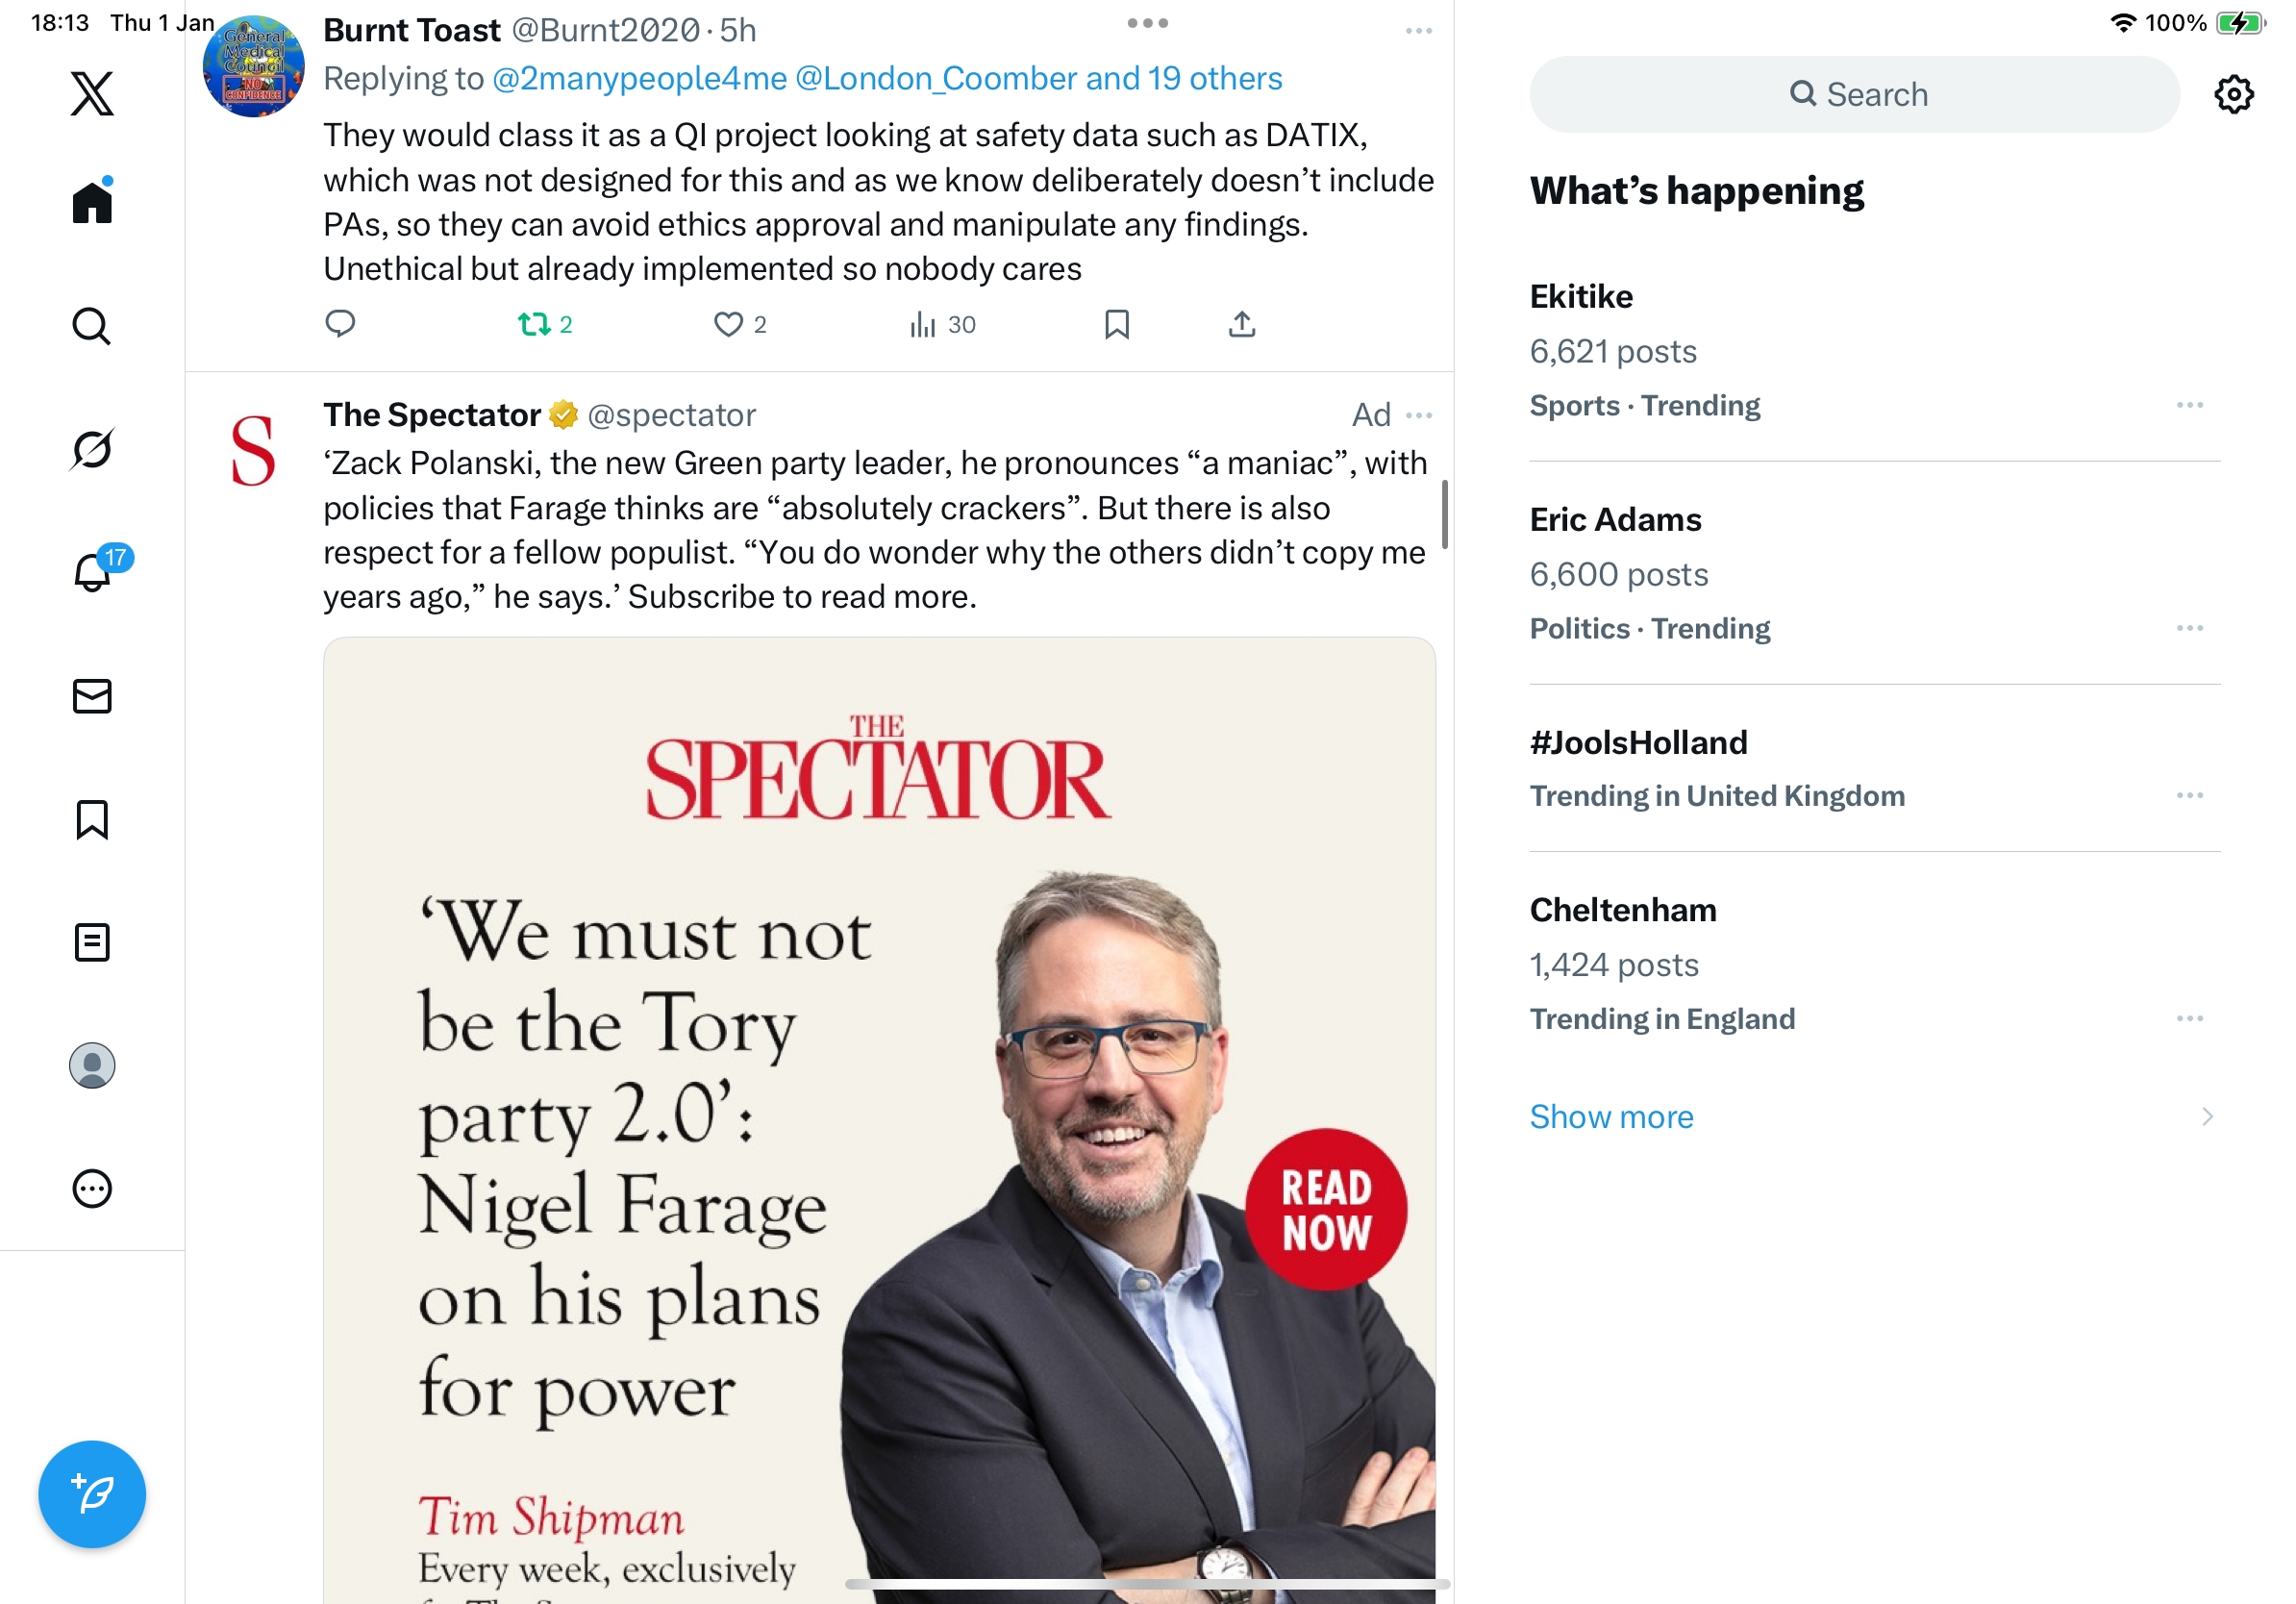
Task: Open Search and Explore magnifier in sidebar
Action: [x=92, y=326]
